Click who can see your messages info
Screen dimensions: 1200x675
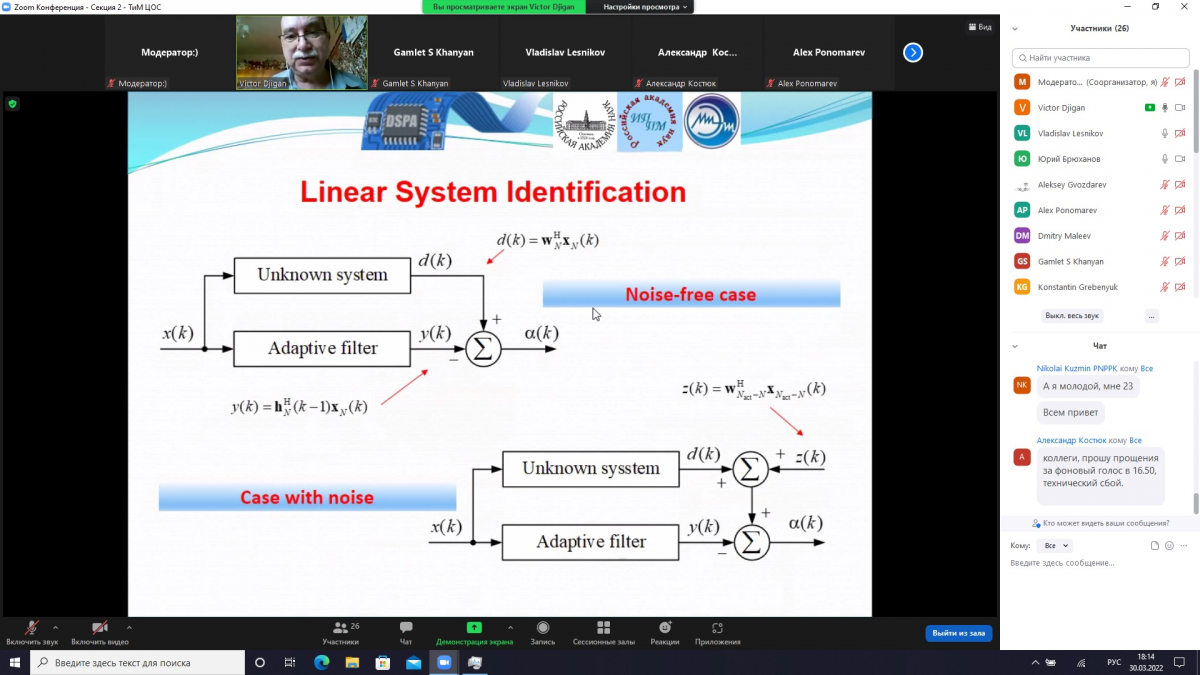1100,523
